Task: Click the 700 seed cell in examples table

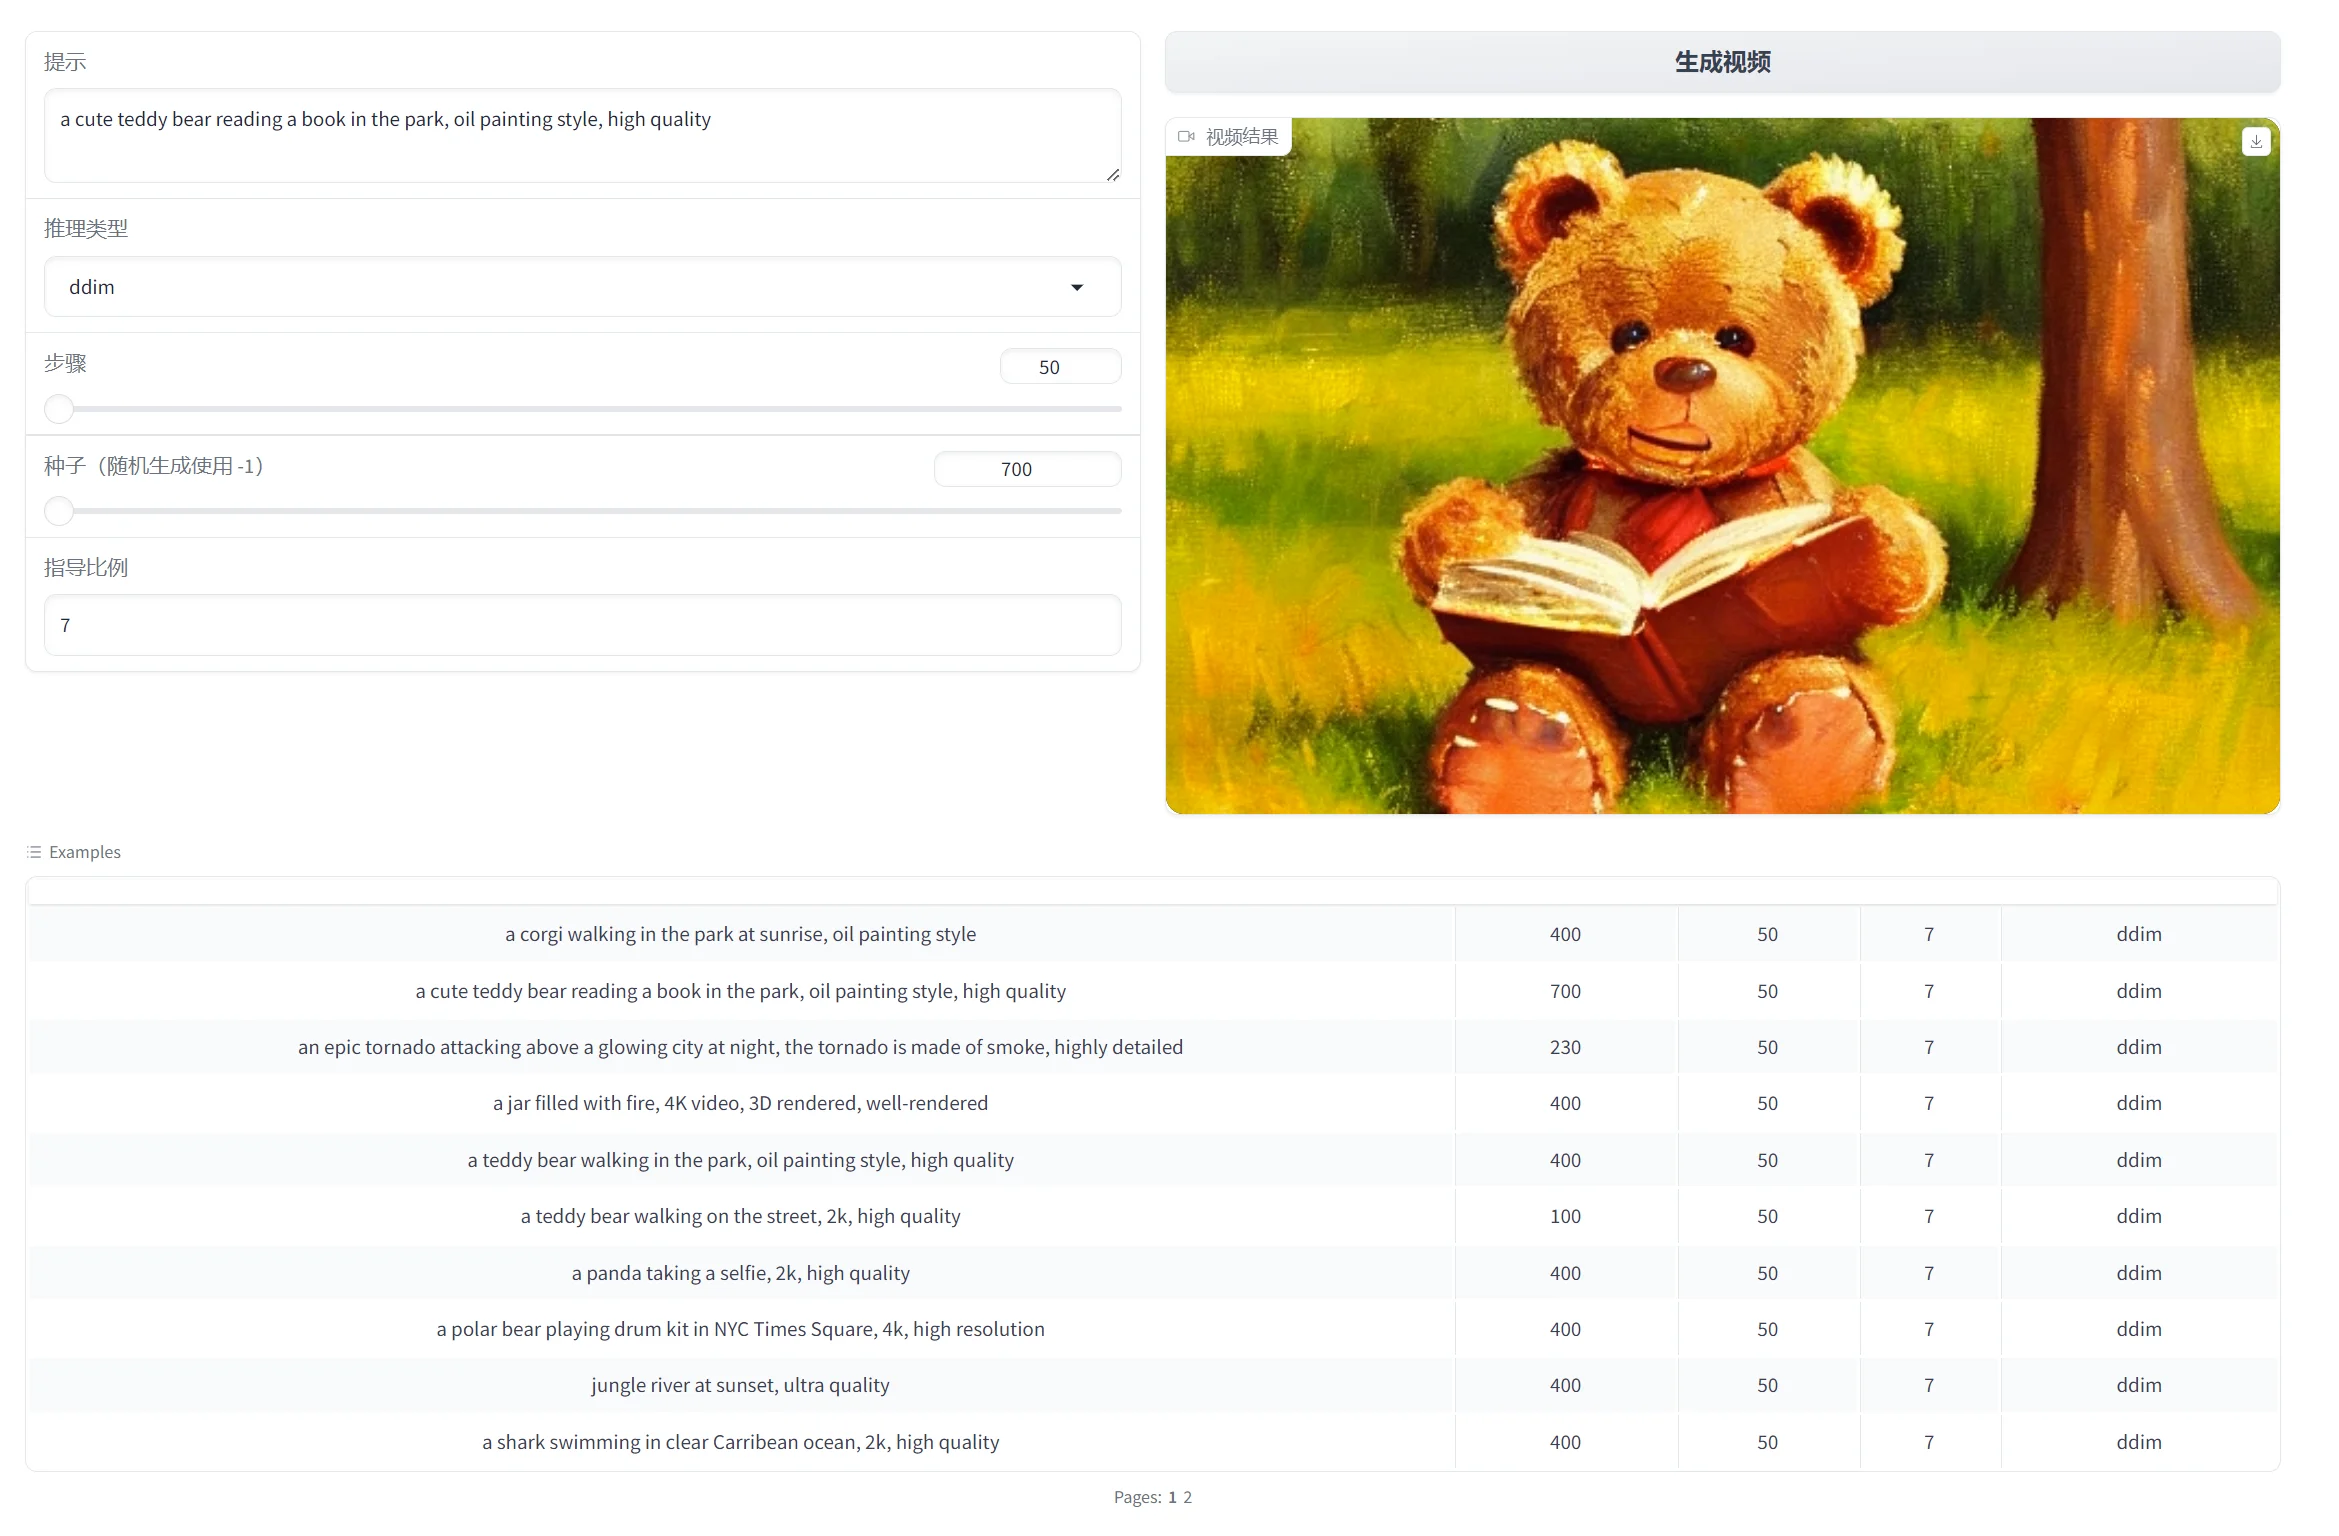Action: click(1565, 991)
